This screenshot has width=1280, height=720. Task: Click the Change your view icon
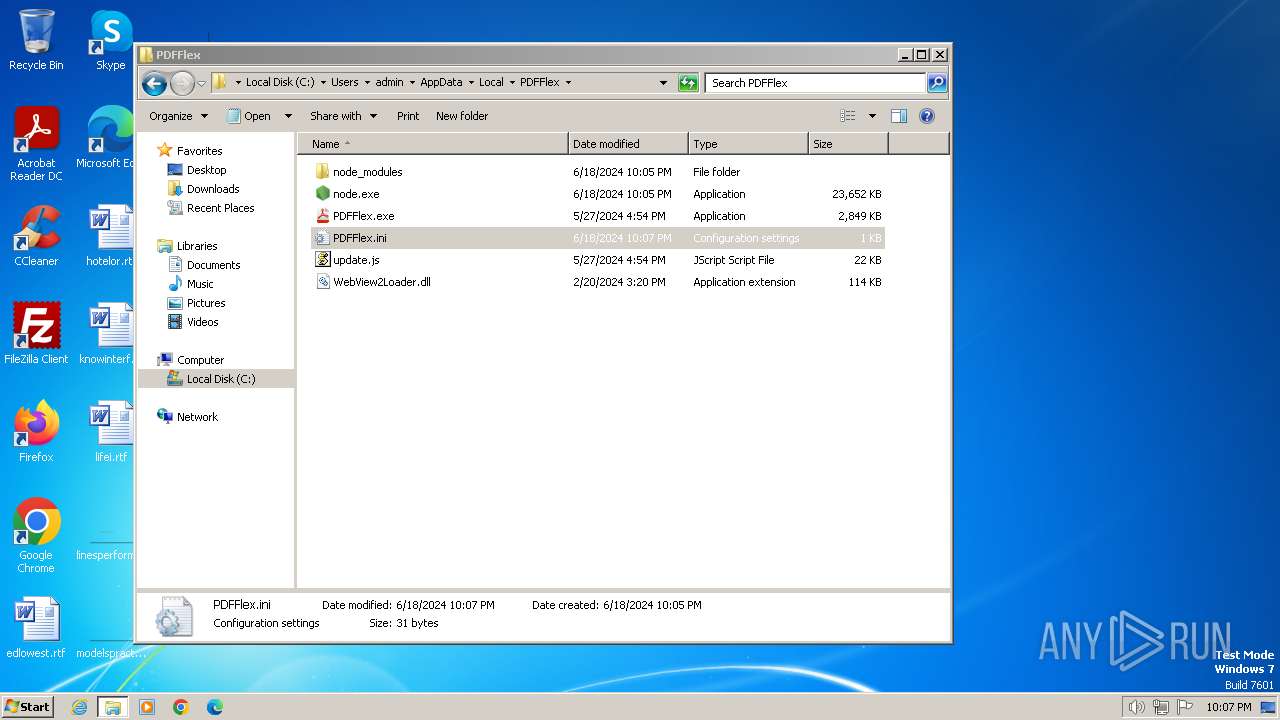pyautogui.click(x=848, y=116)
